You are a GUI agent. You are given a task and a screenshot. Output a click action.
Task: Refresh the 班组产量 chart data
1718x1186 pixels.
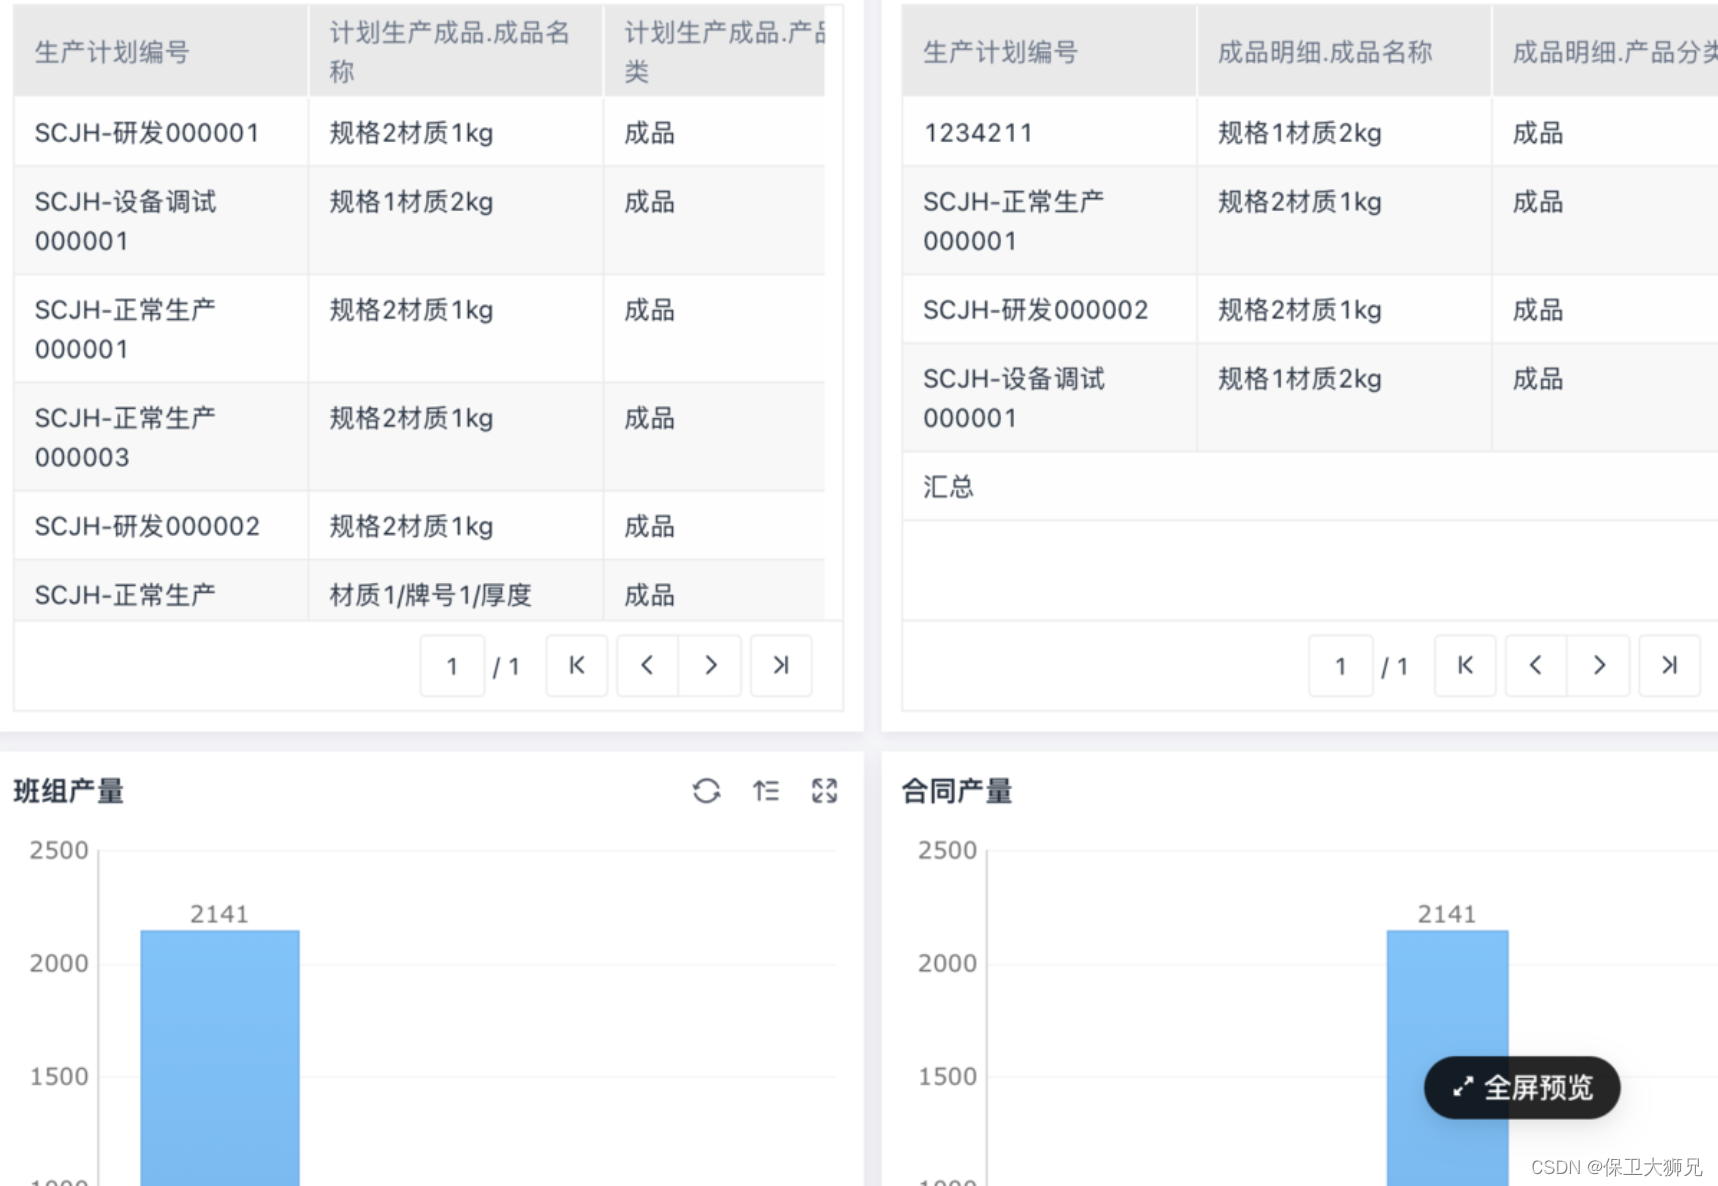click(707, 791)
